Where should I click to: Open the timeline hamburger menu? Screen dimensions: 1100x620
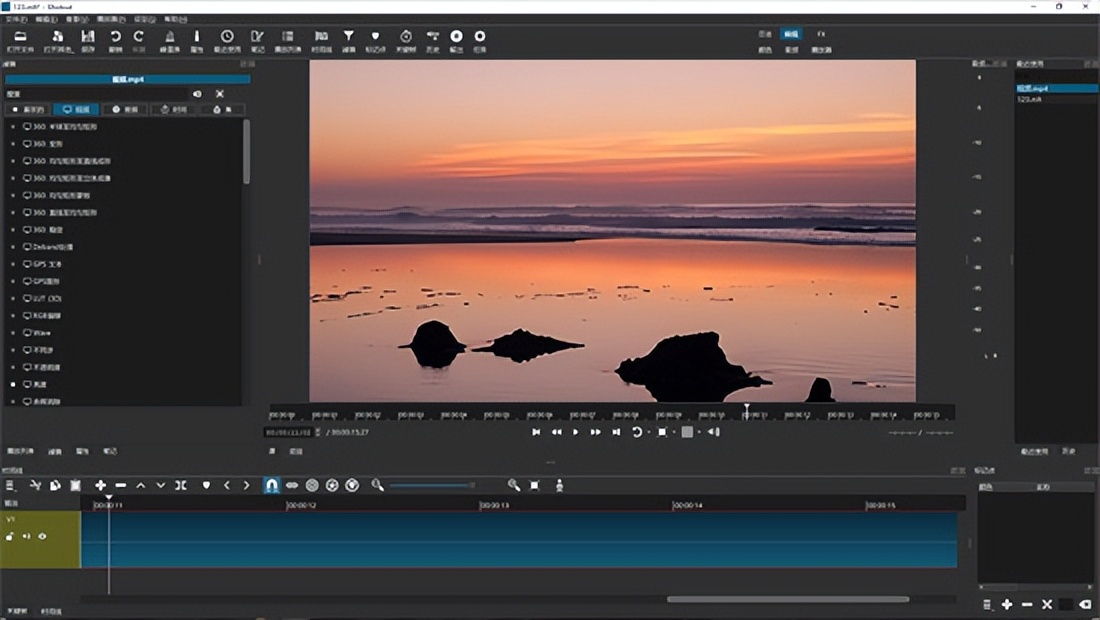[10, 485]
